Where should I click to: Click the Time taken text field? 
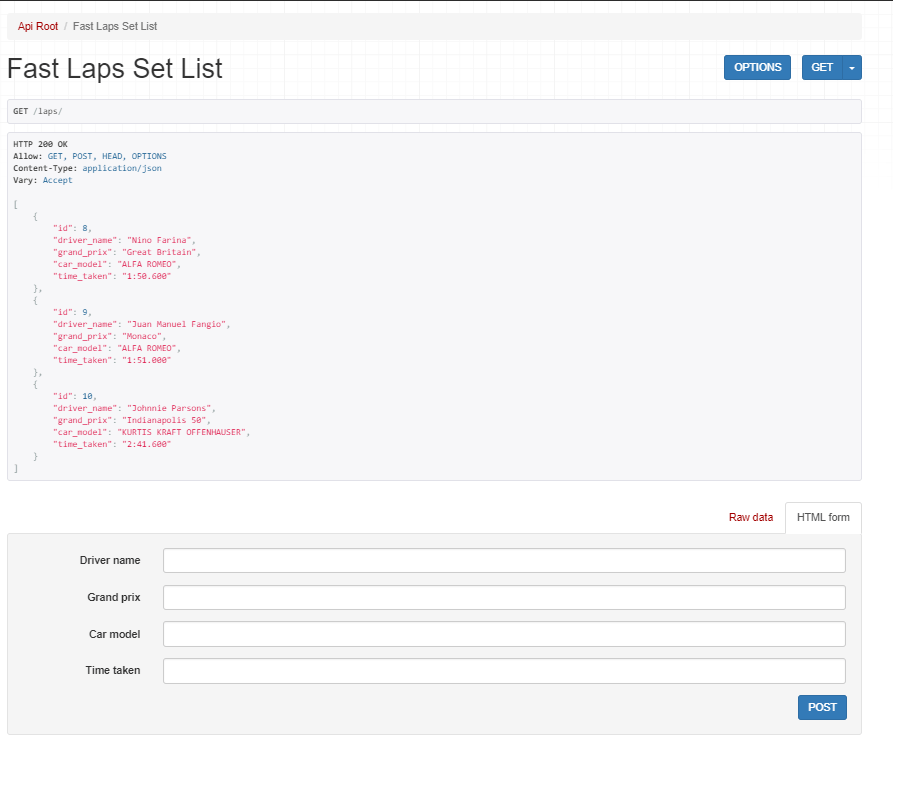pos(504,670)
